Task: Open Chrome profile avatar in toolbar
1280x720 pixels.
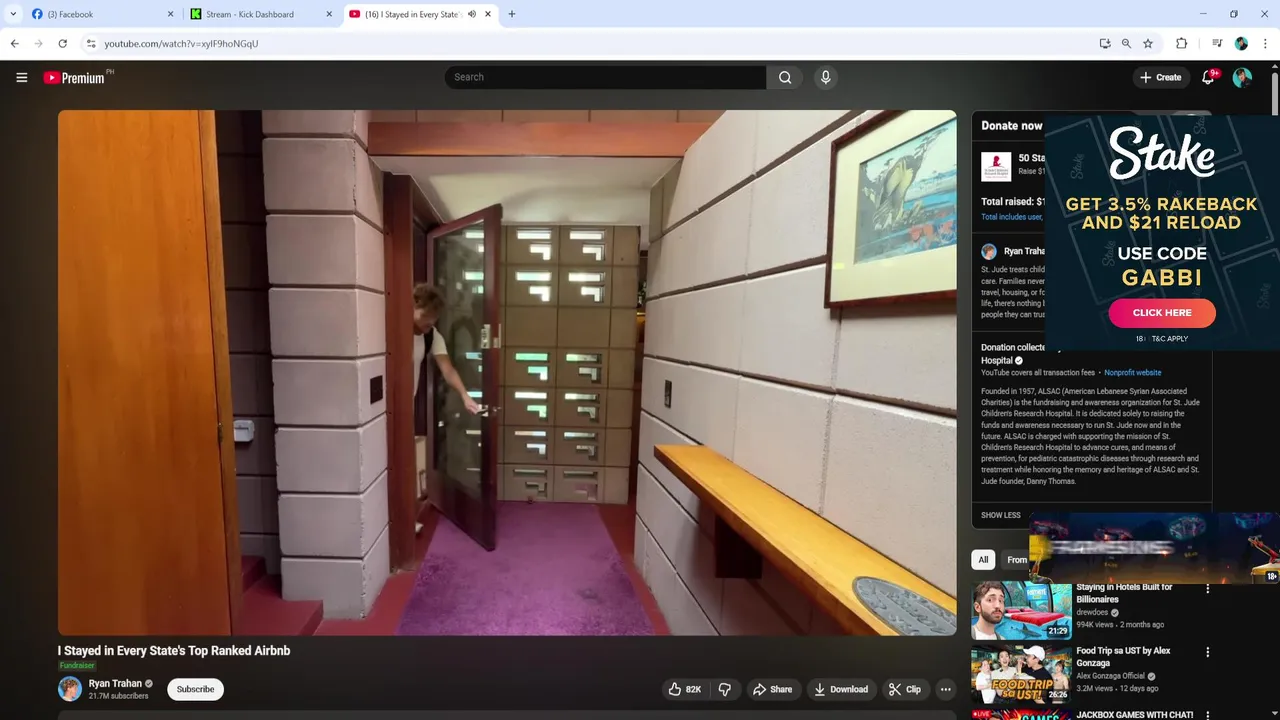Action: pos(1241,43)
